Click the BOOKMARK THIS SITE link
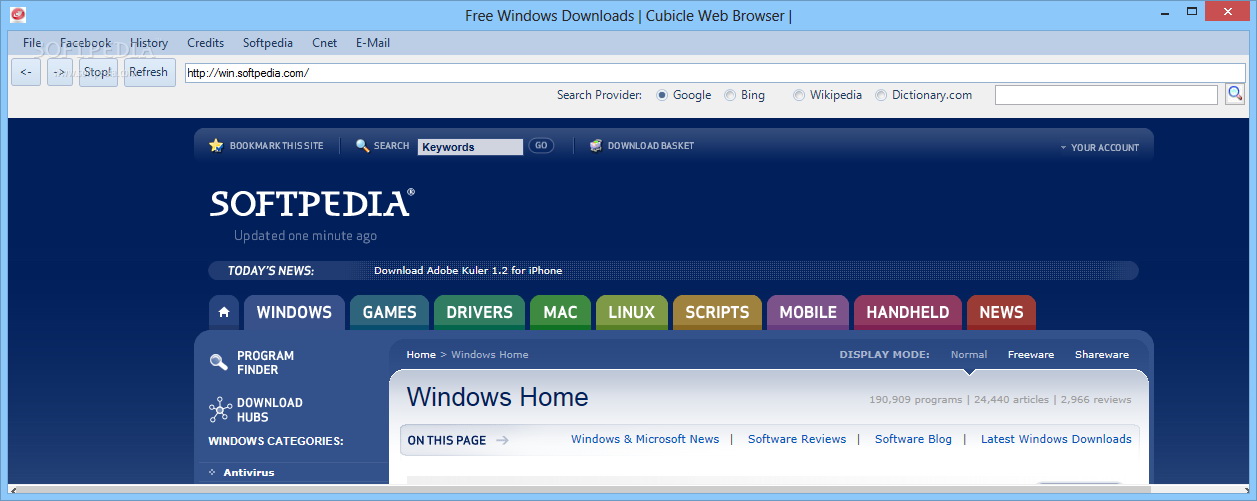 tap(277, 146)
